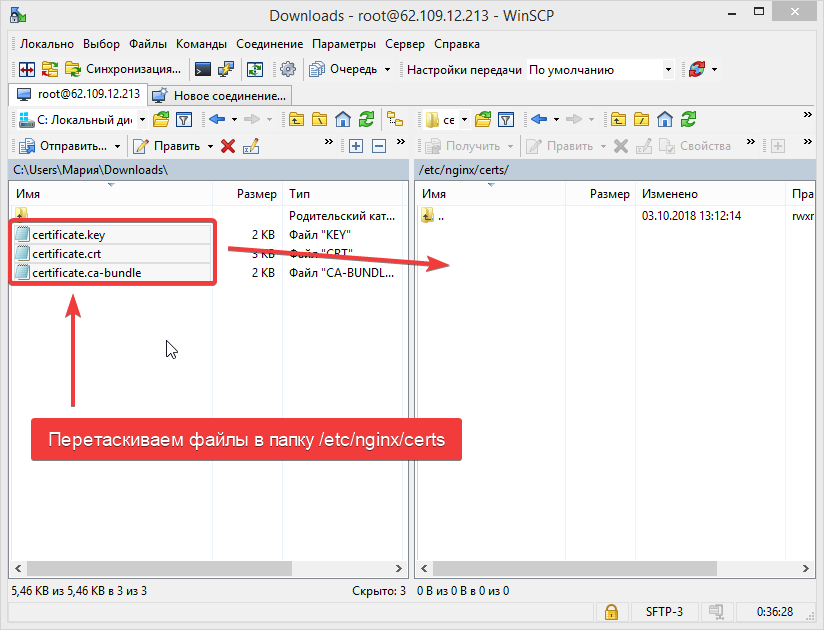This screenshot has width=824, height=630.
Task: Click the Очередь queue button
Action: 344,69
